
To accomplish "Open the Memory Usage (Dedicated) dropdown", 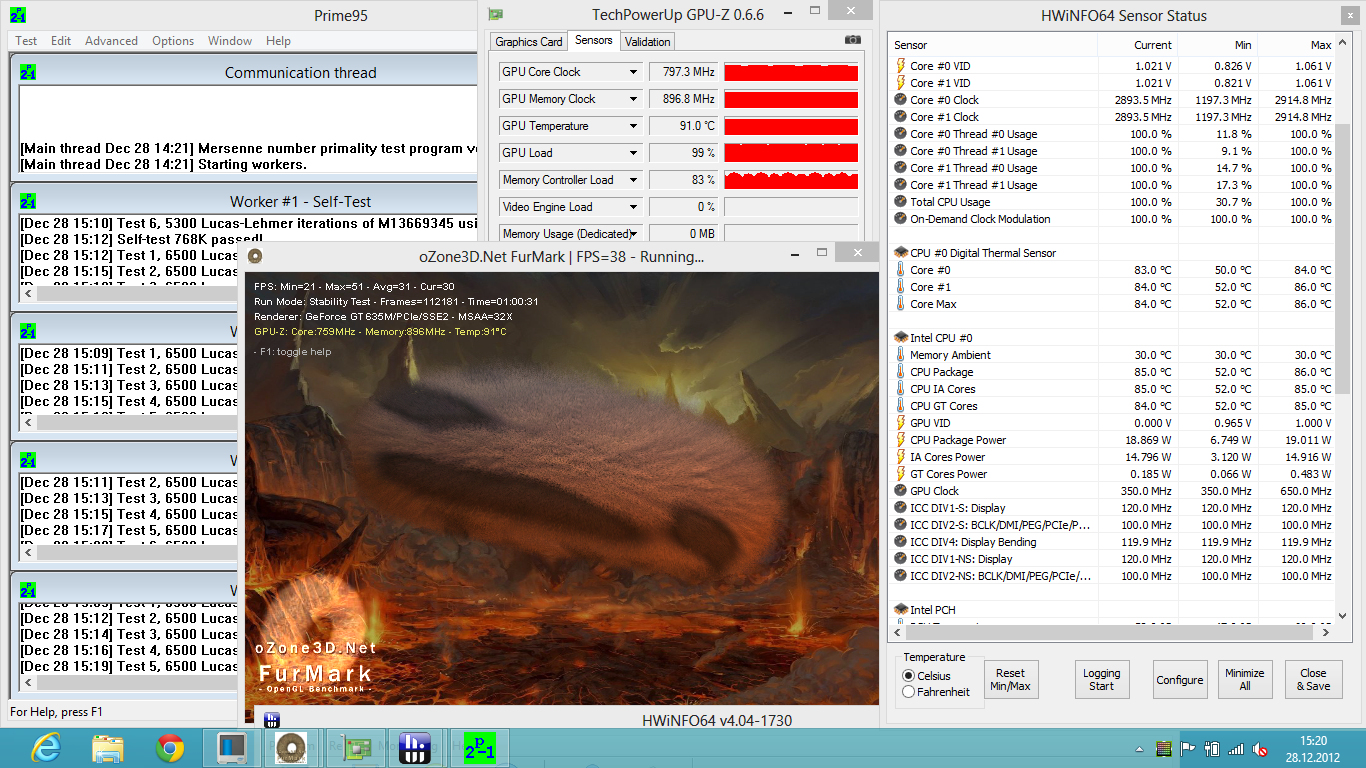I will coord(634,234).
